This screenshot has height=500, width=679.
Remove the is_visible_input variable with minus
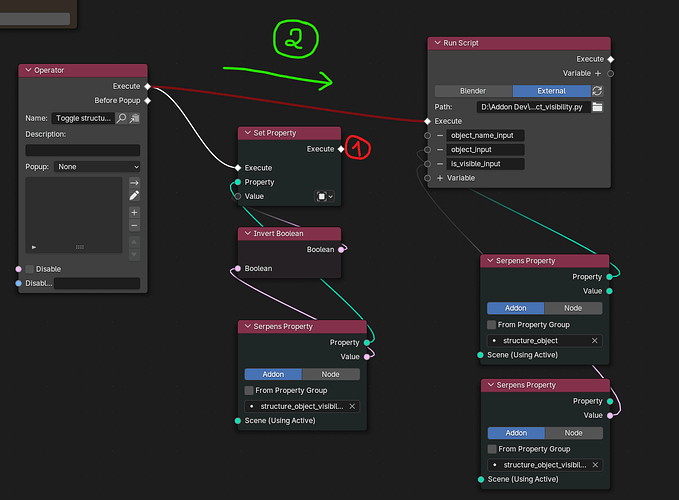coord(440,163)
